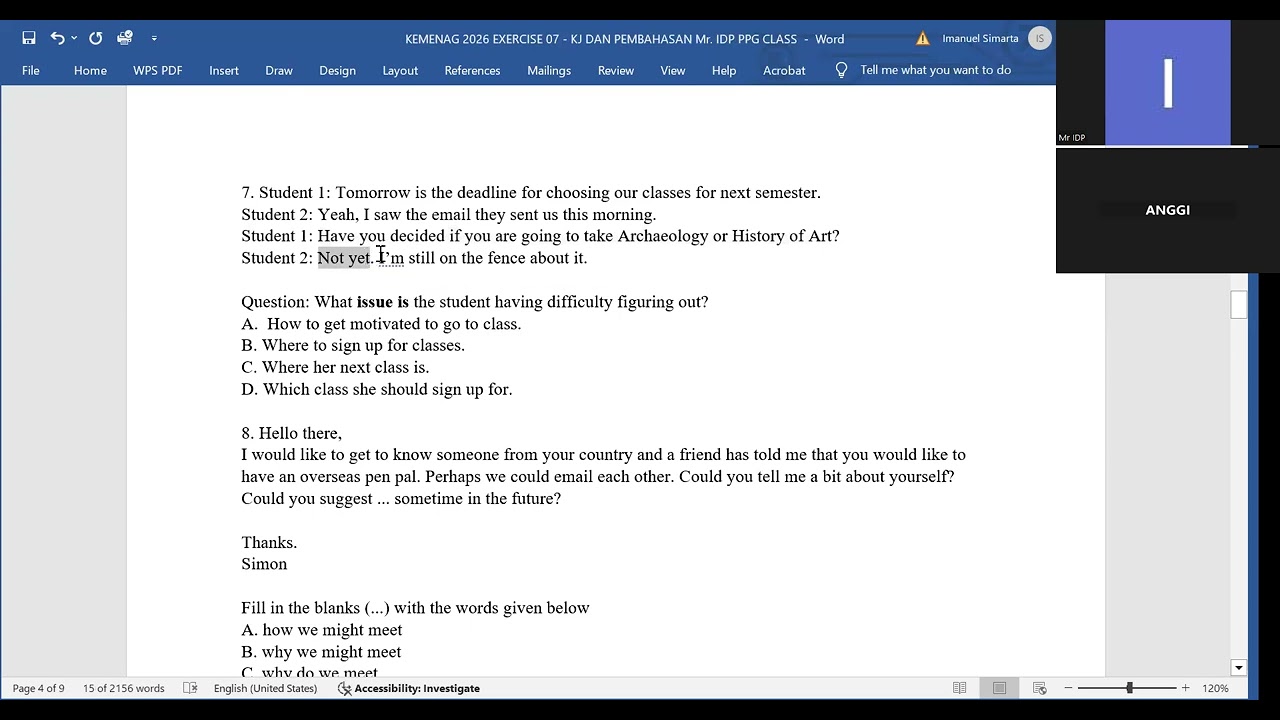Open the Layout tab
1280x720 pixels.
click(400, 70)
